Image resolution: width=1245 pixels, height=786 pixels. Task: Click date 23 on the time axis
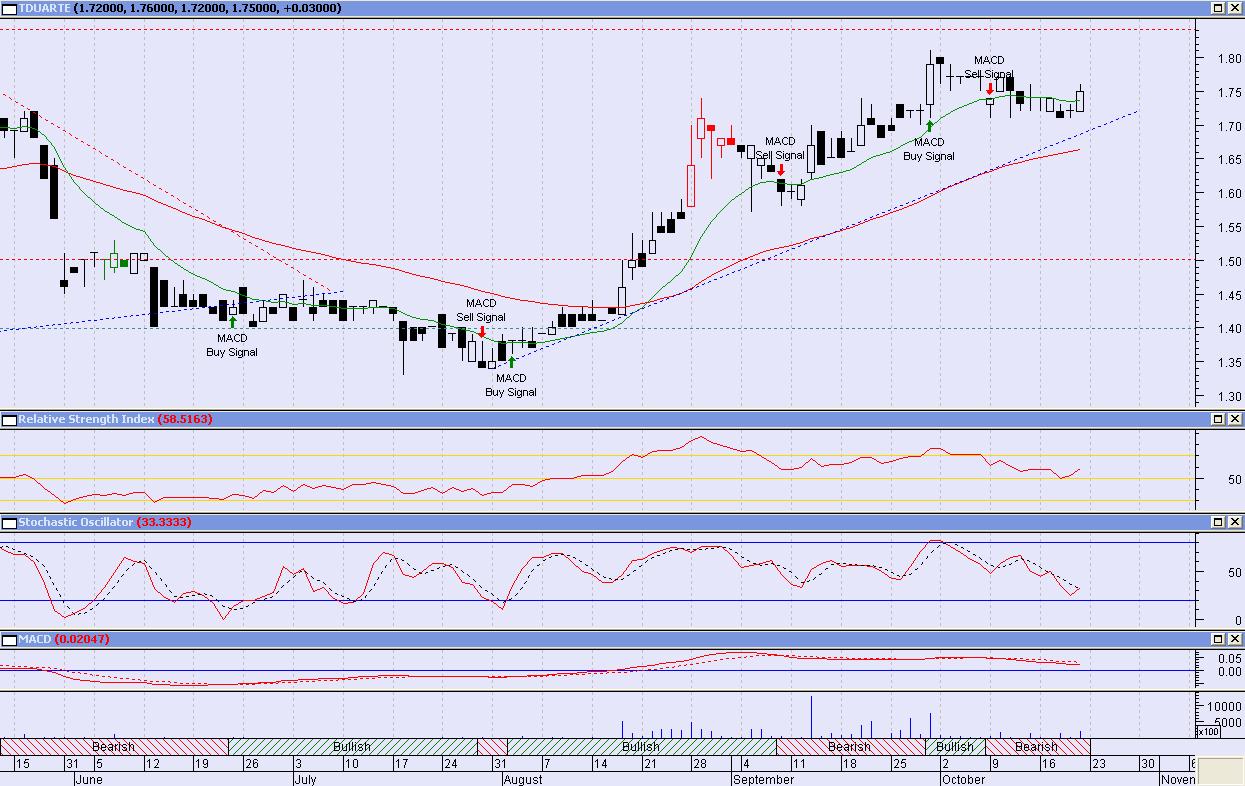pos(1097,764)
